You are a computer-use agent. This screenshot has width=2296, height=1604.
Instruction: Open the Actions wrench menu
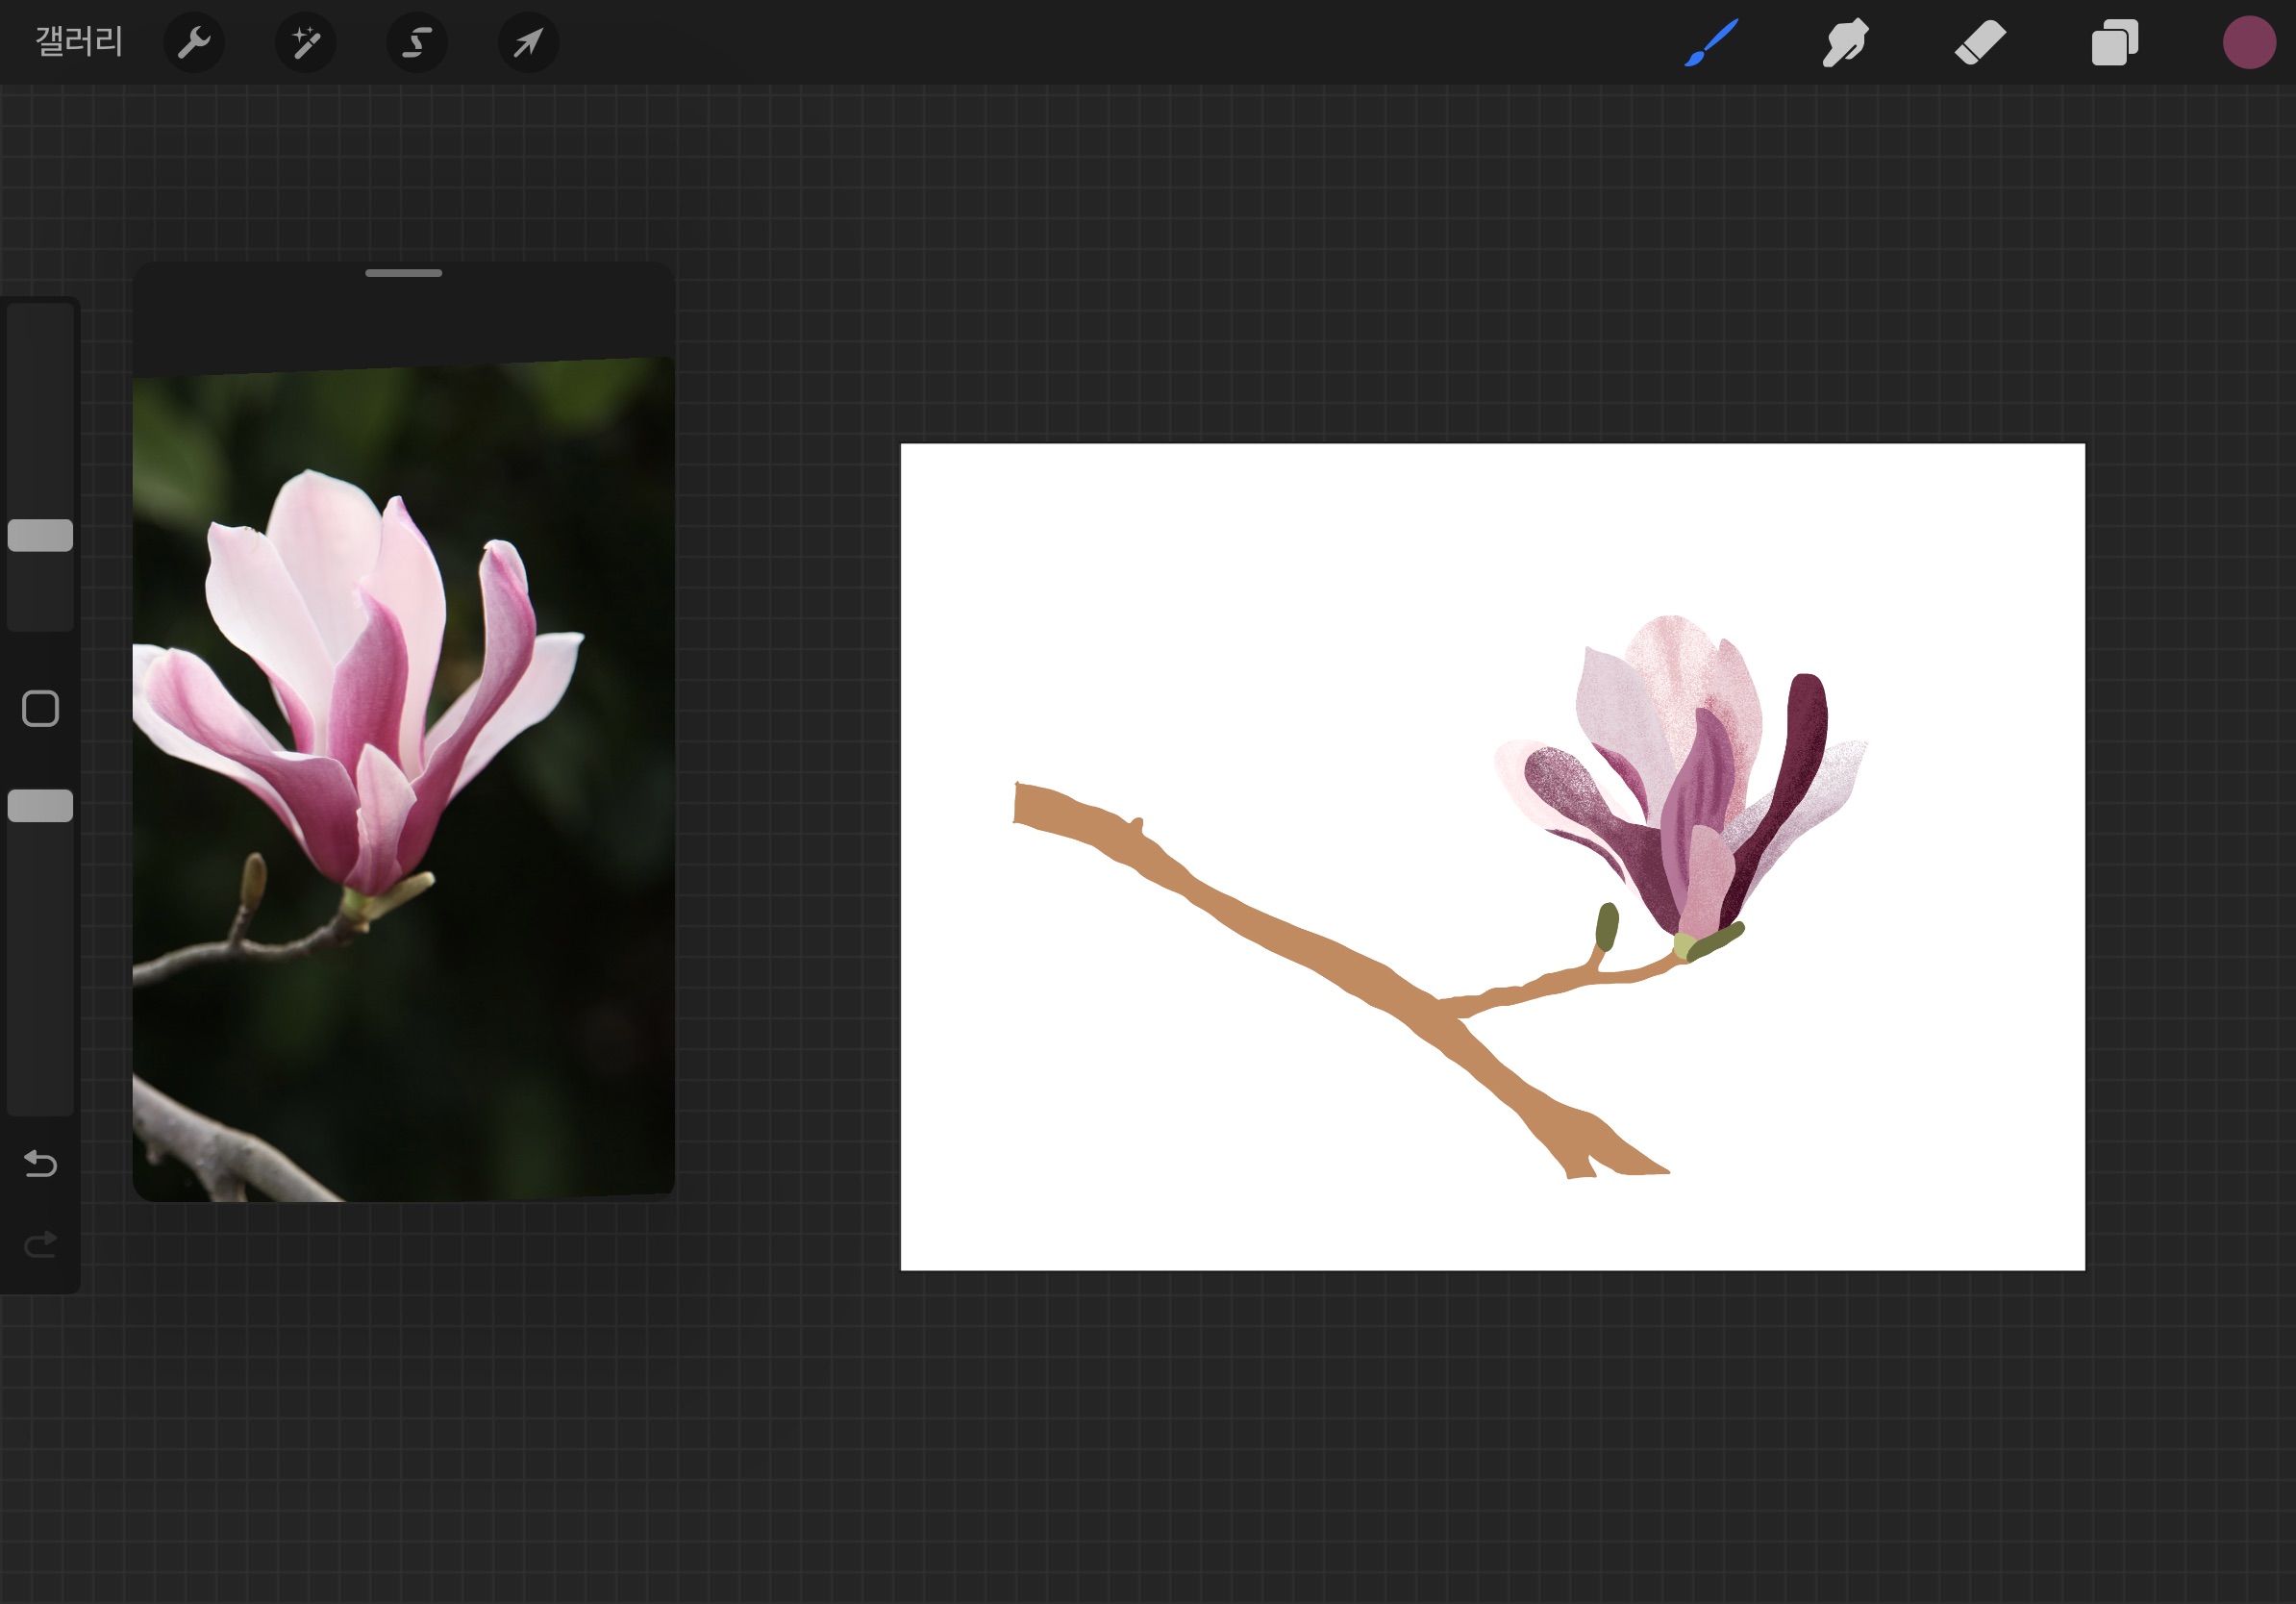(x=194, y=43)
